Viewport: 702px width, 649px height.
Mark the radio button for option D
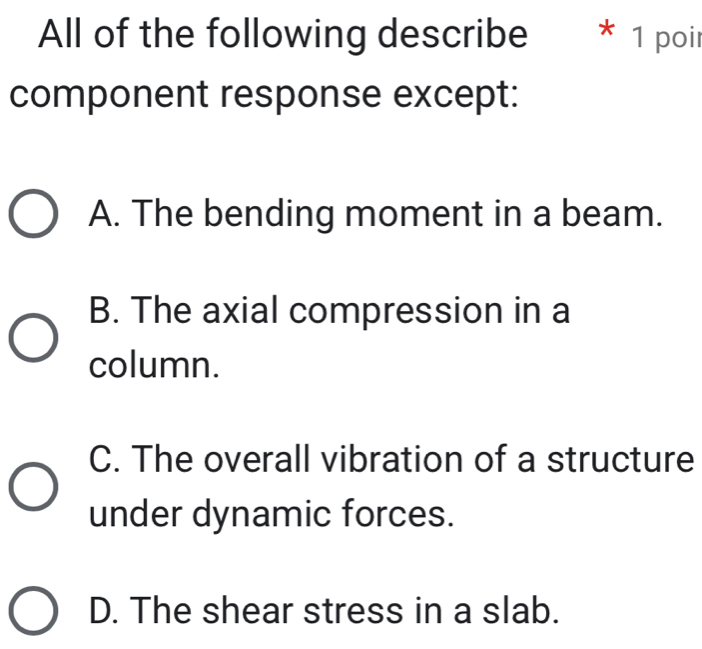pos(33,609)
